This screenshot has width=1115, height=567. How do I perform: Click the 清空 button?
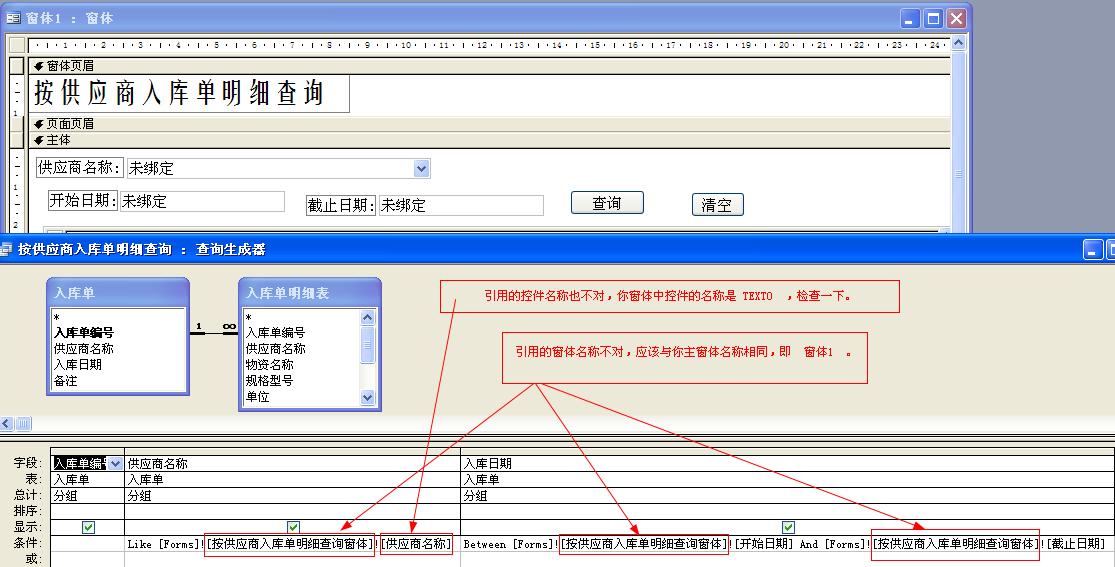click(717, 205)
